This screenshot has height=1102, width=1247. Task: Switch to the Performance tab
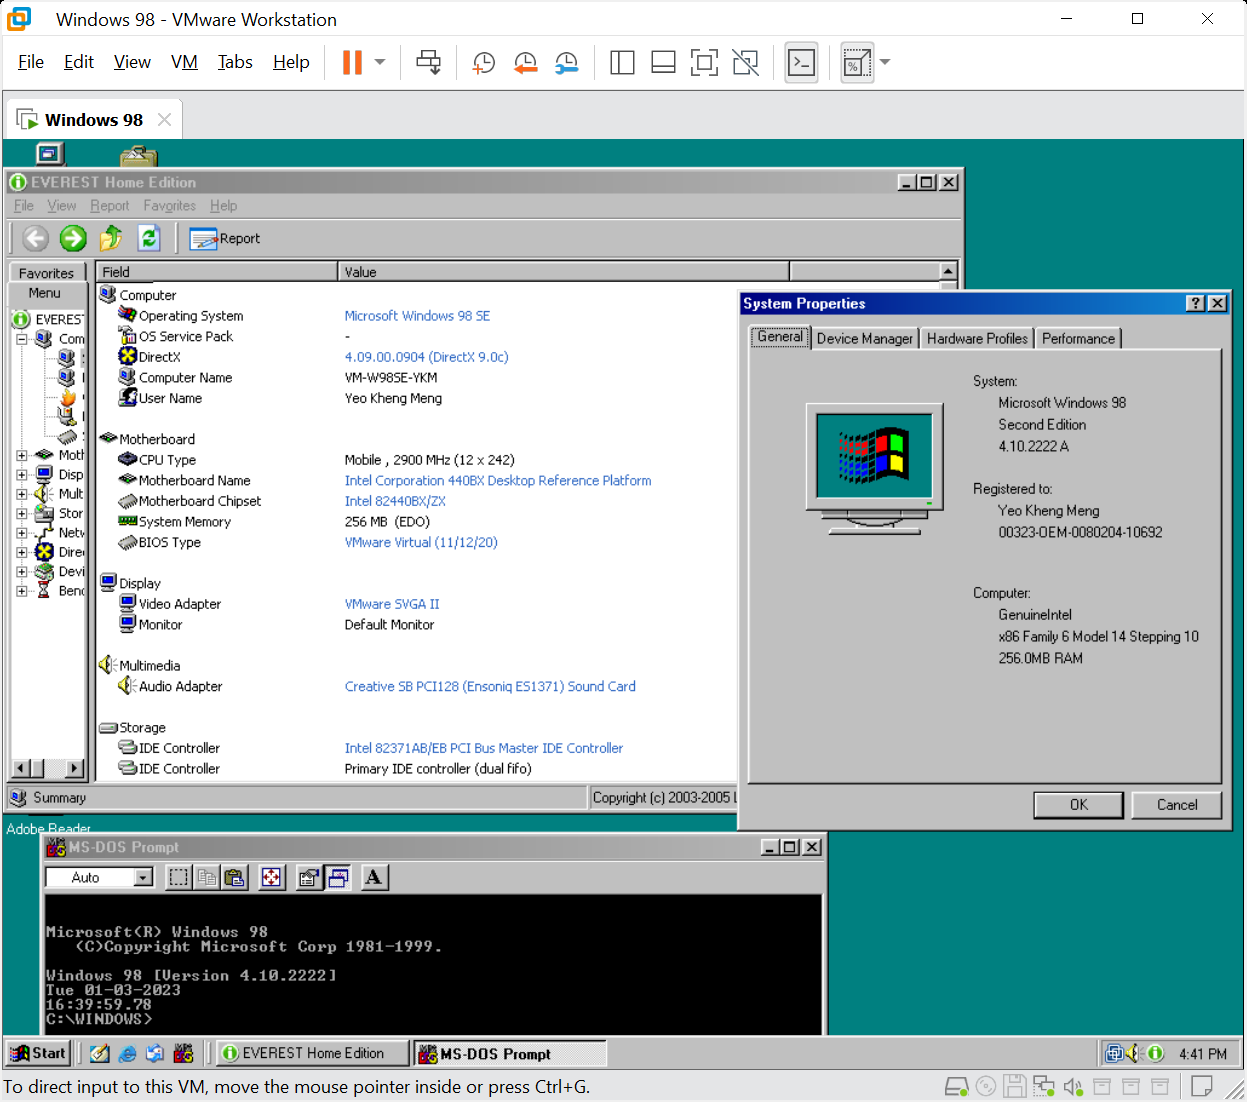[1078, 339]
